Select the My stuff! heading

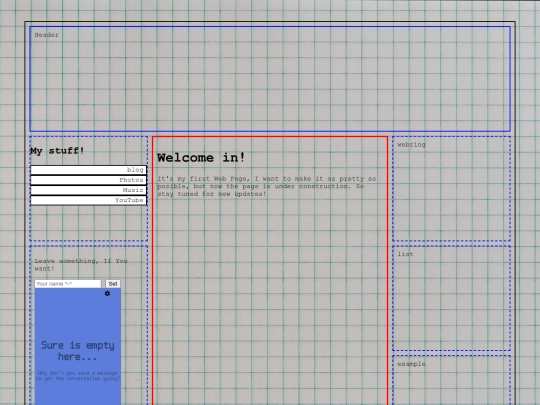pyautogui.click(x=57, y=150)
